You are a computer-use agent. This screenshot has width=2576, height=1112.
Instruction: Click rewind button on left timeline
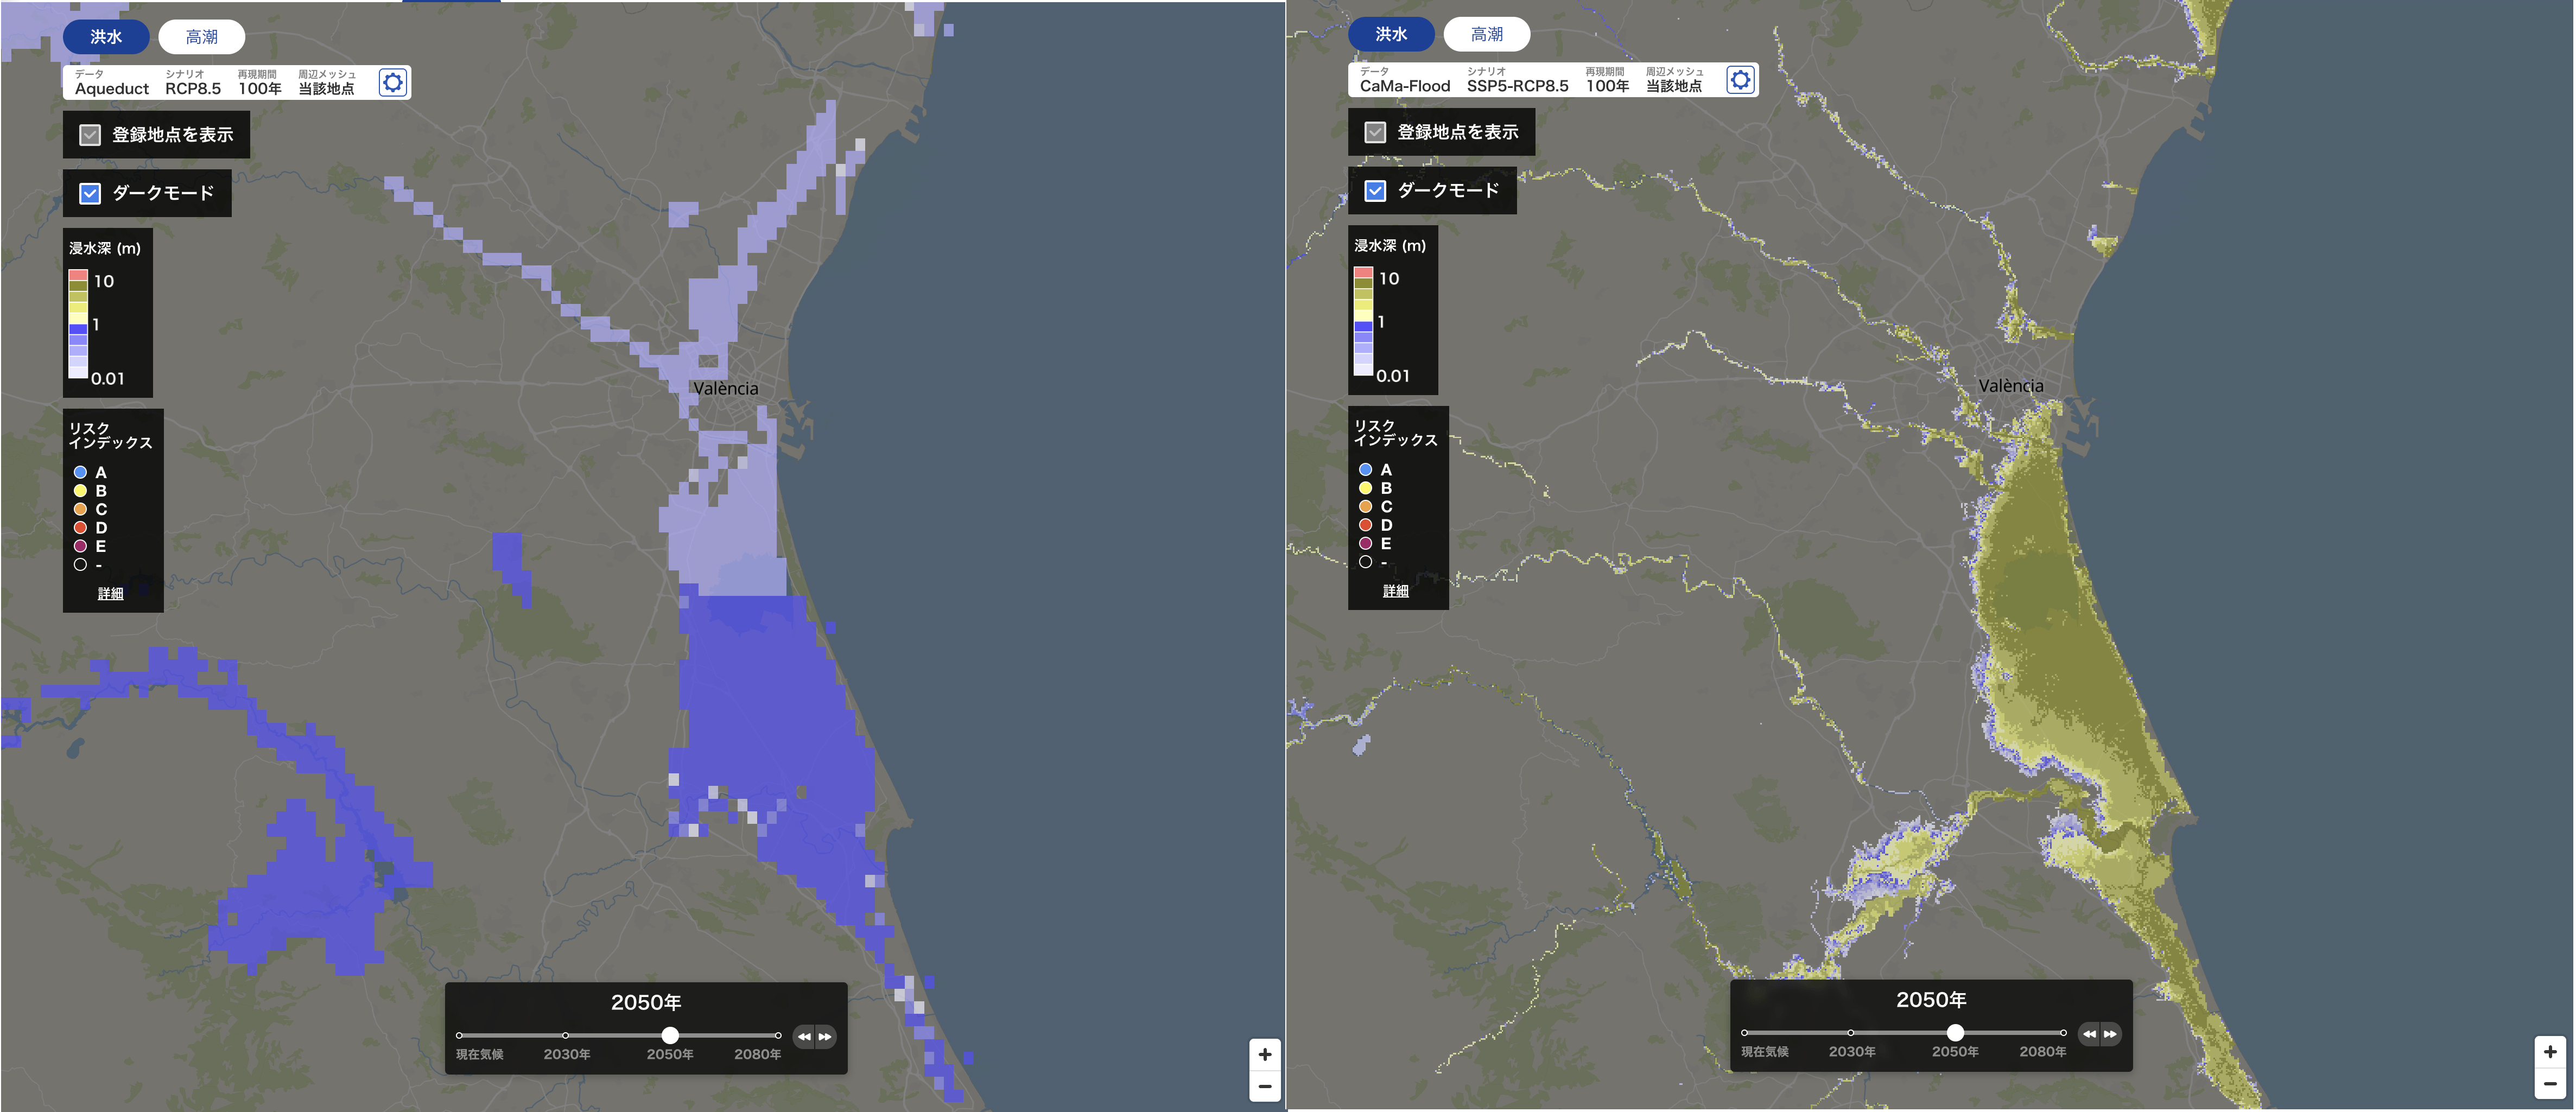pyautogui.click(x=804, y=1037)
